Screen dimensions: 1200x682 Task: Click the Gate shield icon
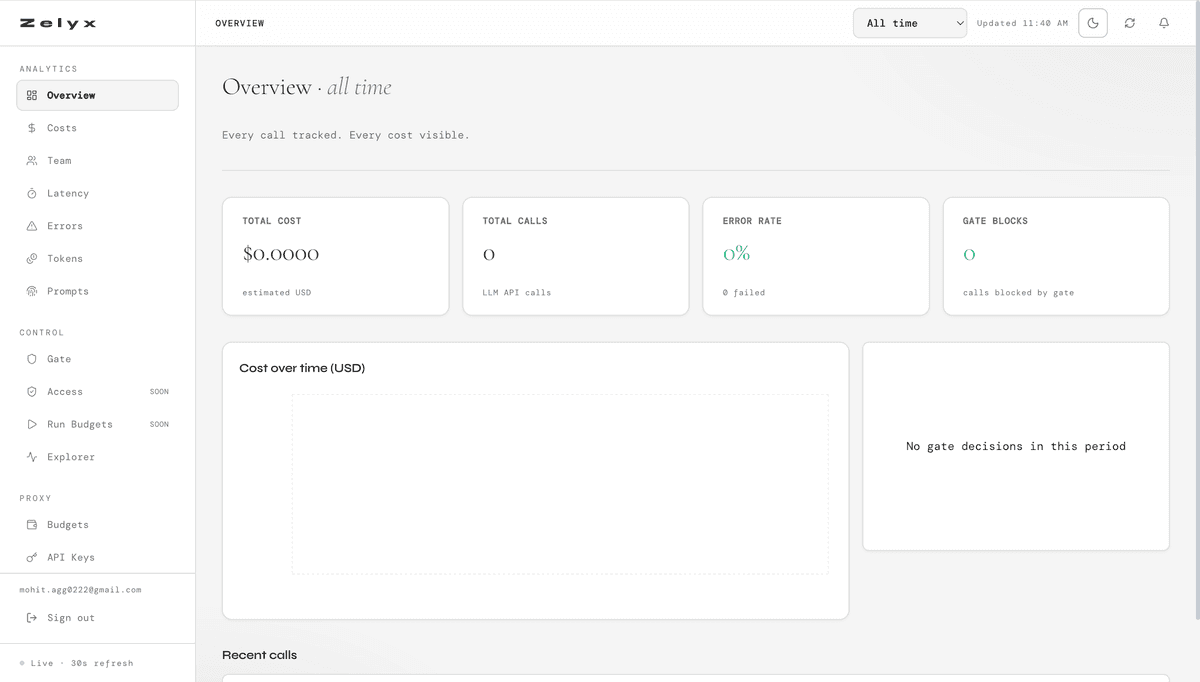tap(32, 359)
